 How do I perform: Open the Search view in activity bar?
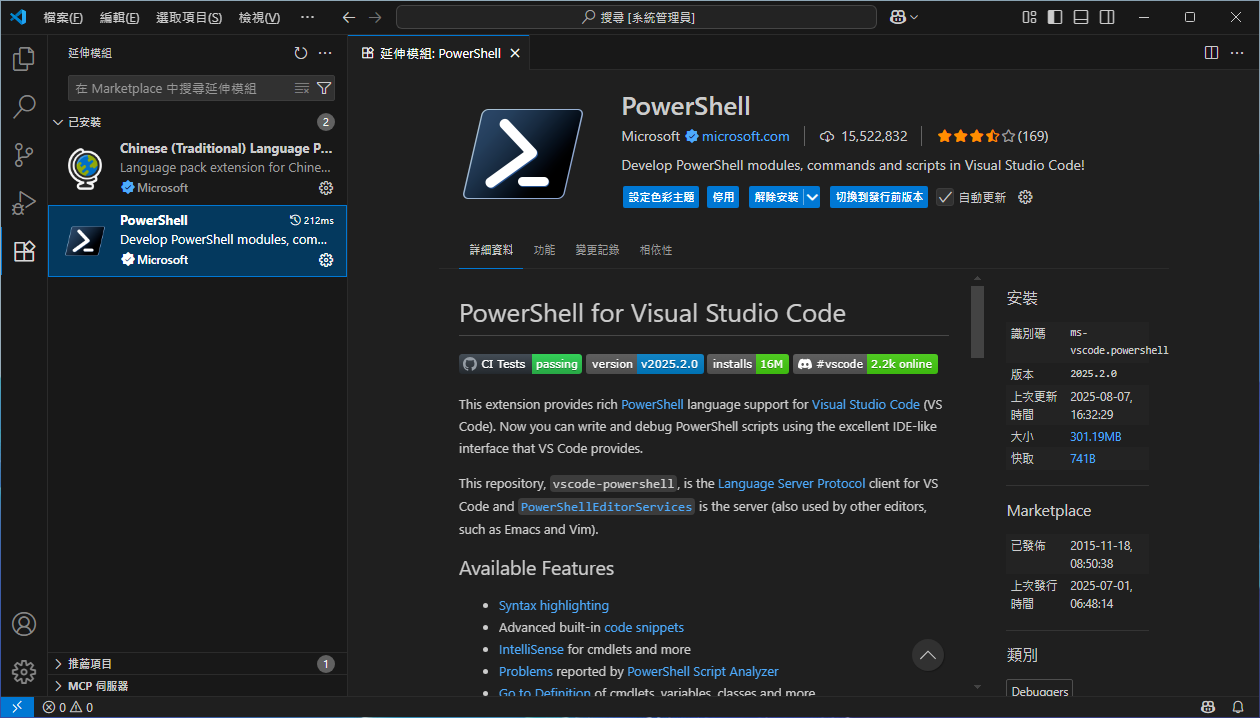24,106
